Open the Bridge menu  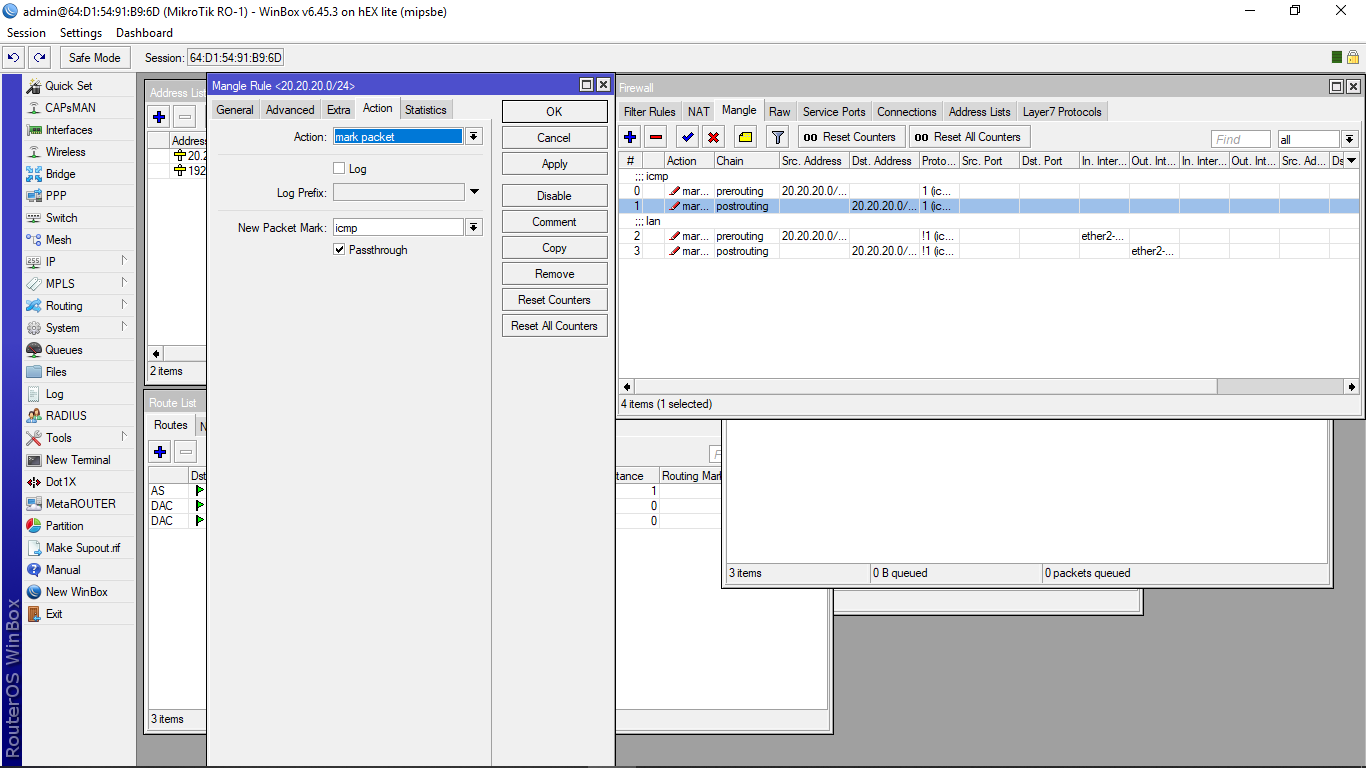tap(60, 174)
